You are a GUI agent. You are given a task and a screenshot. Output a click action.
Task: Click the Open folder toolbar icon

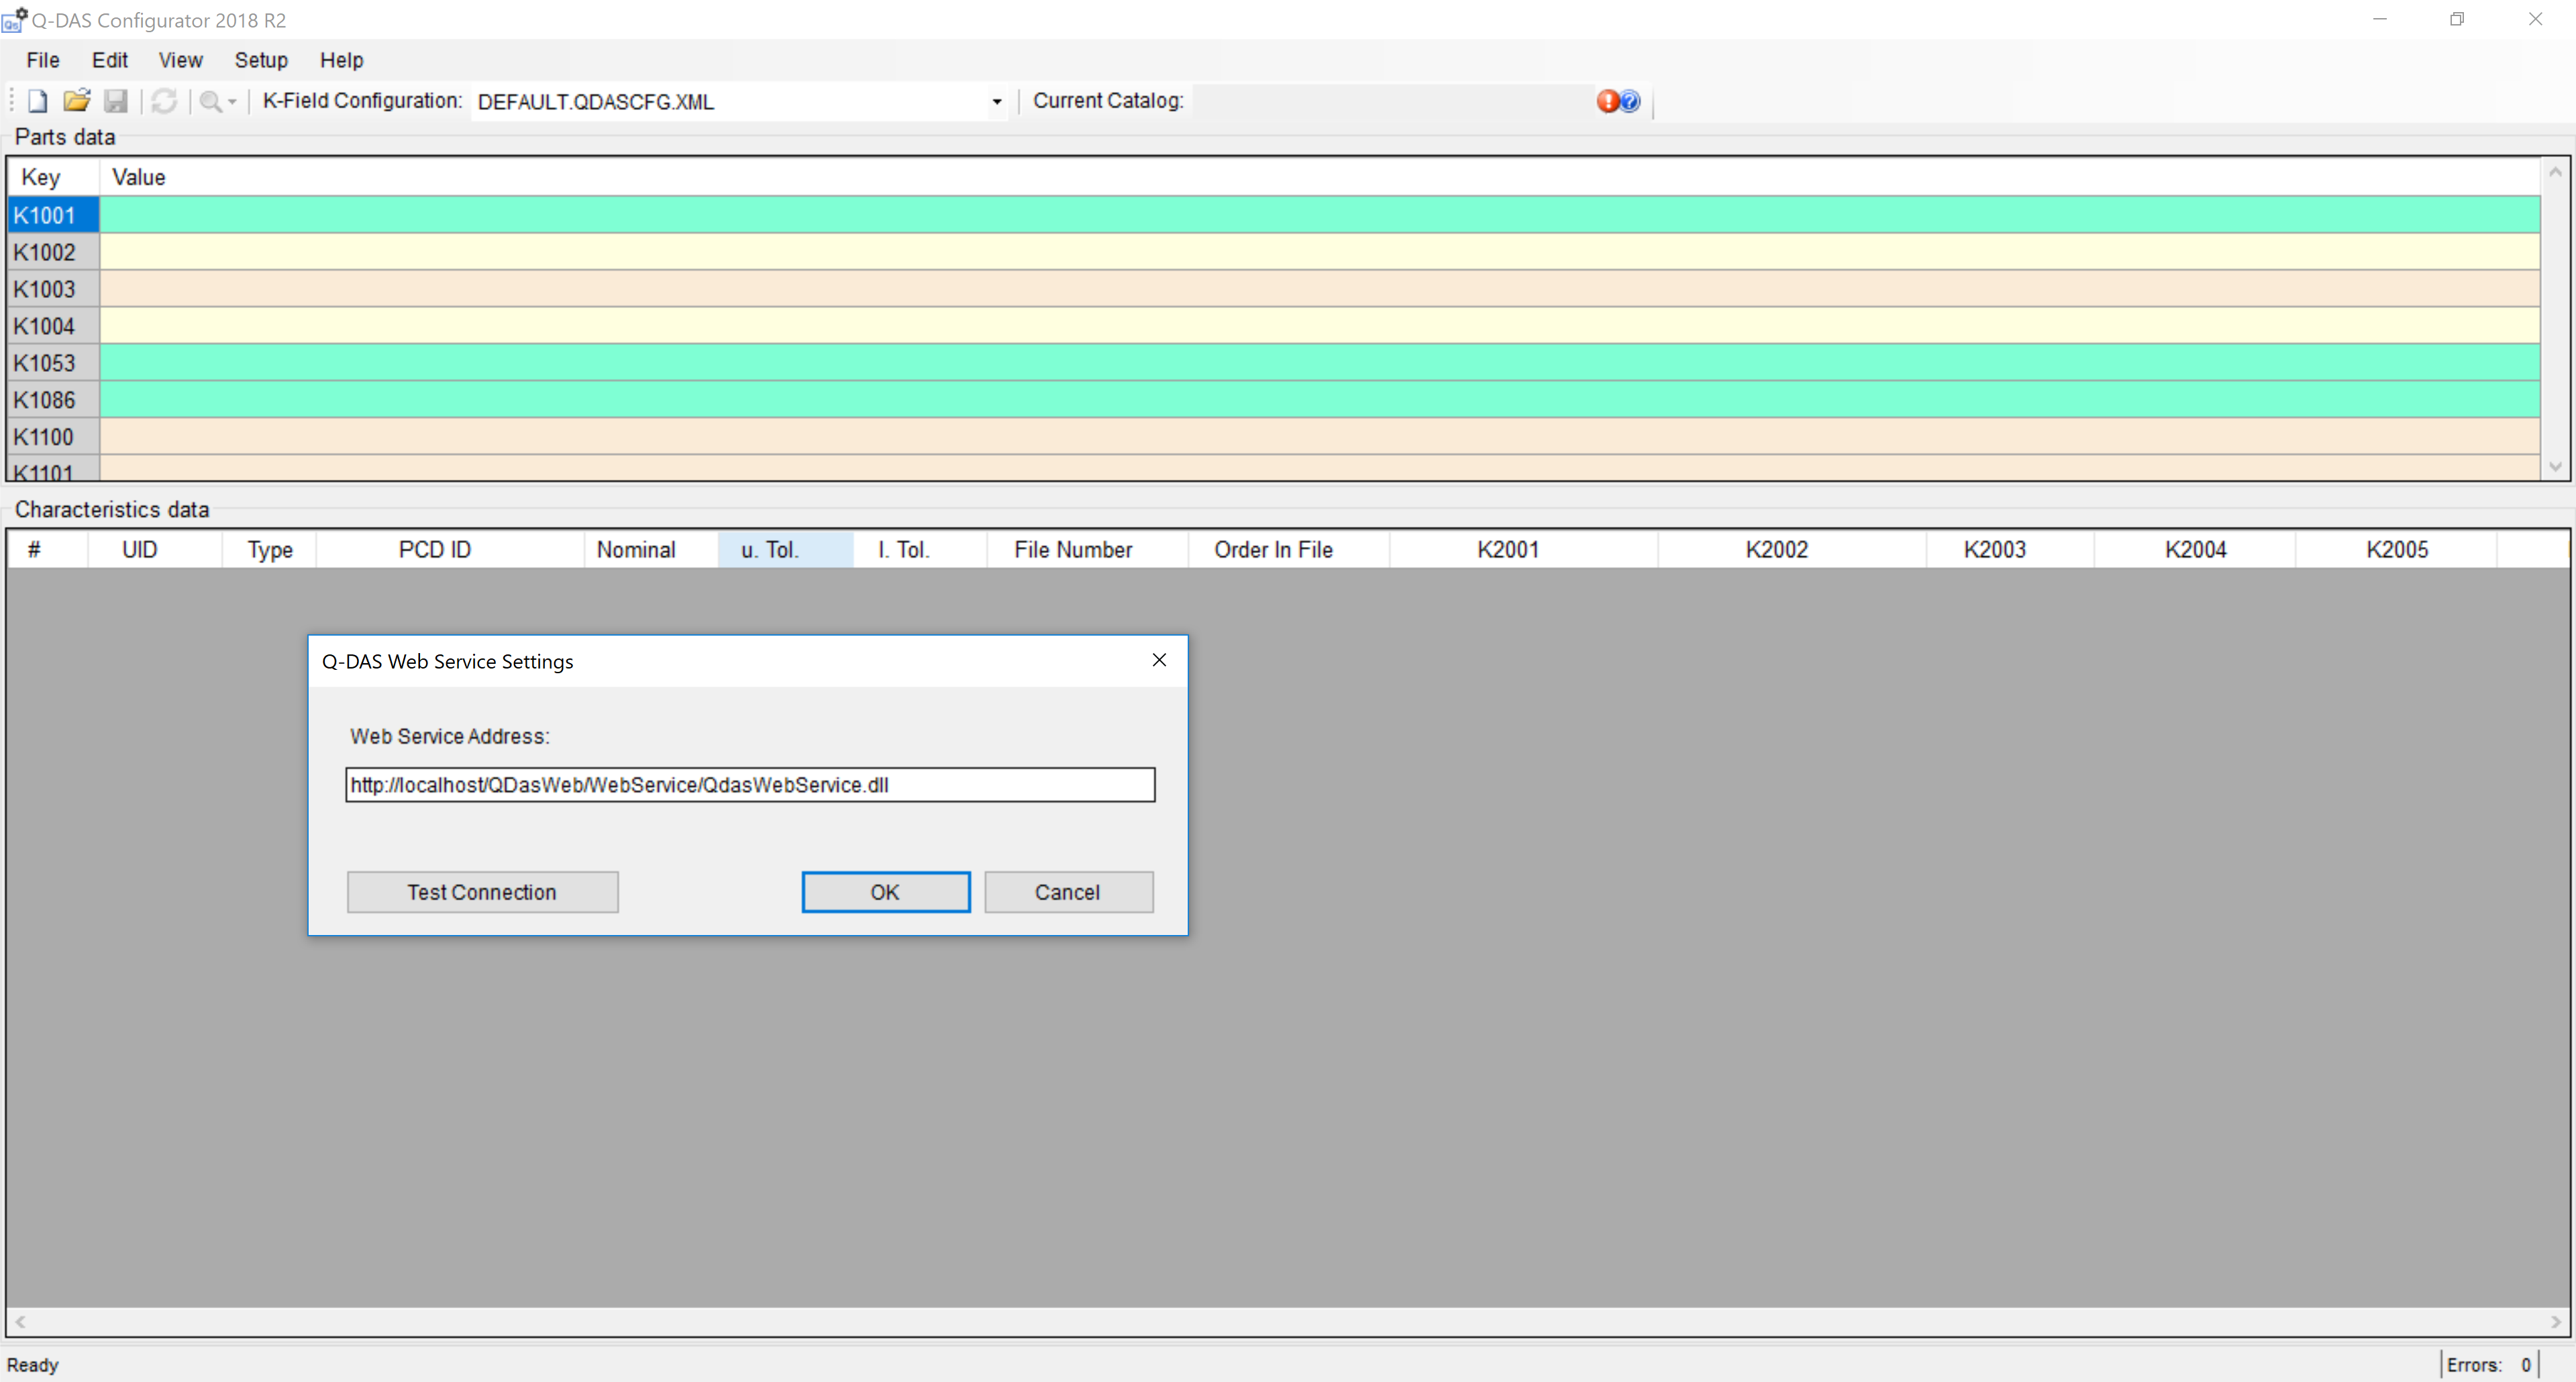coord(76,101)
